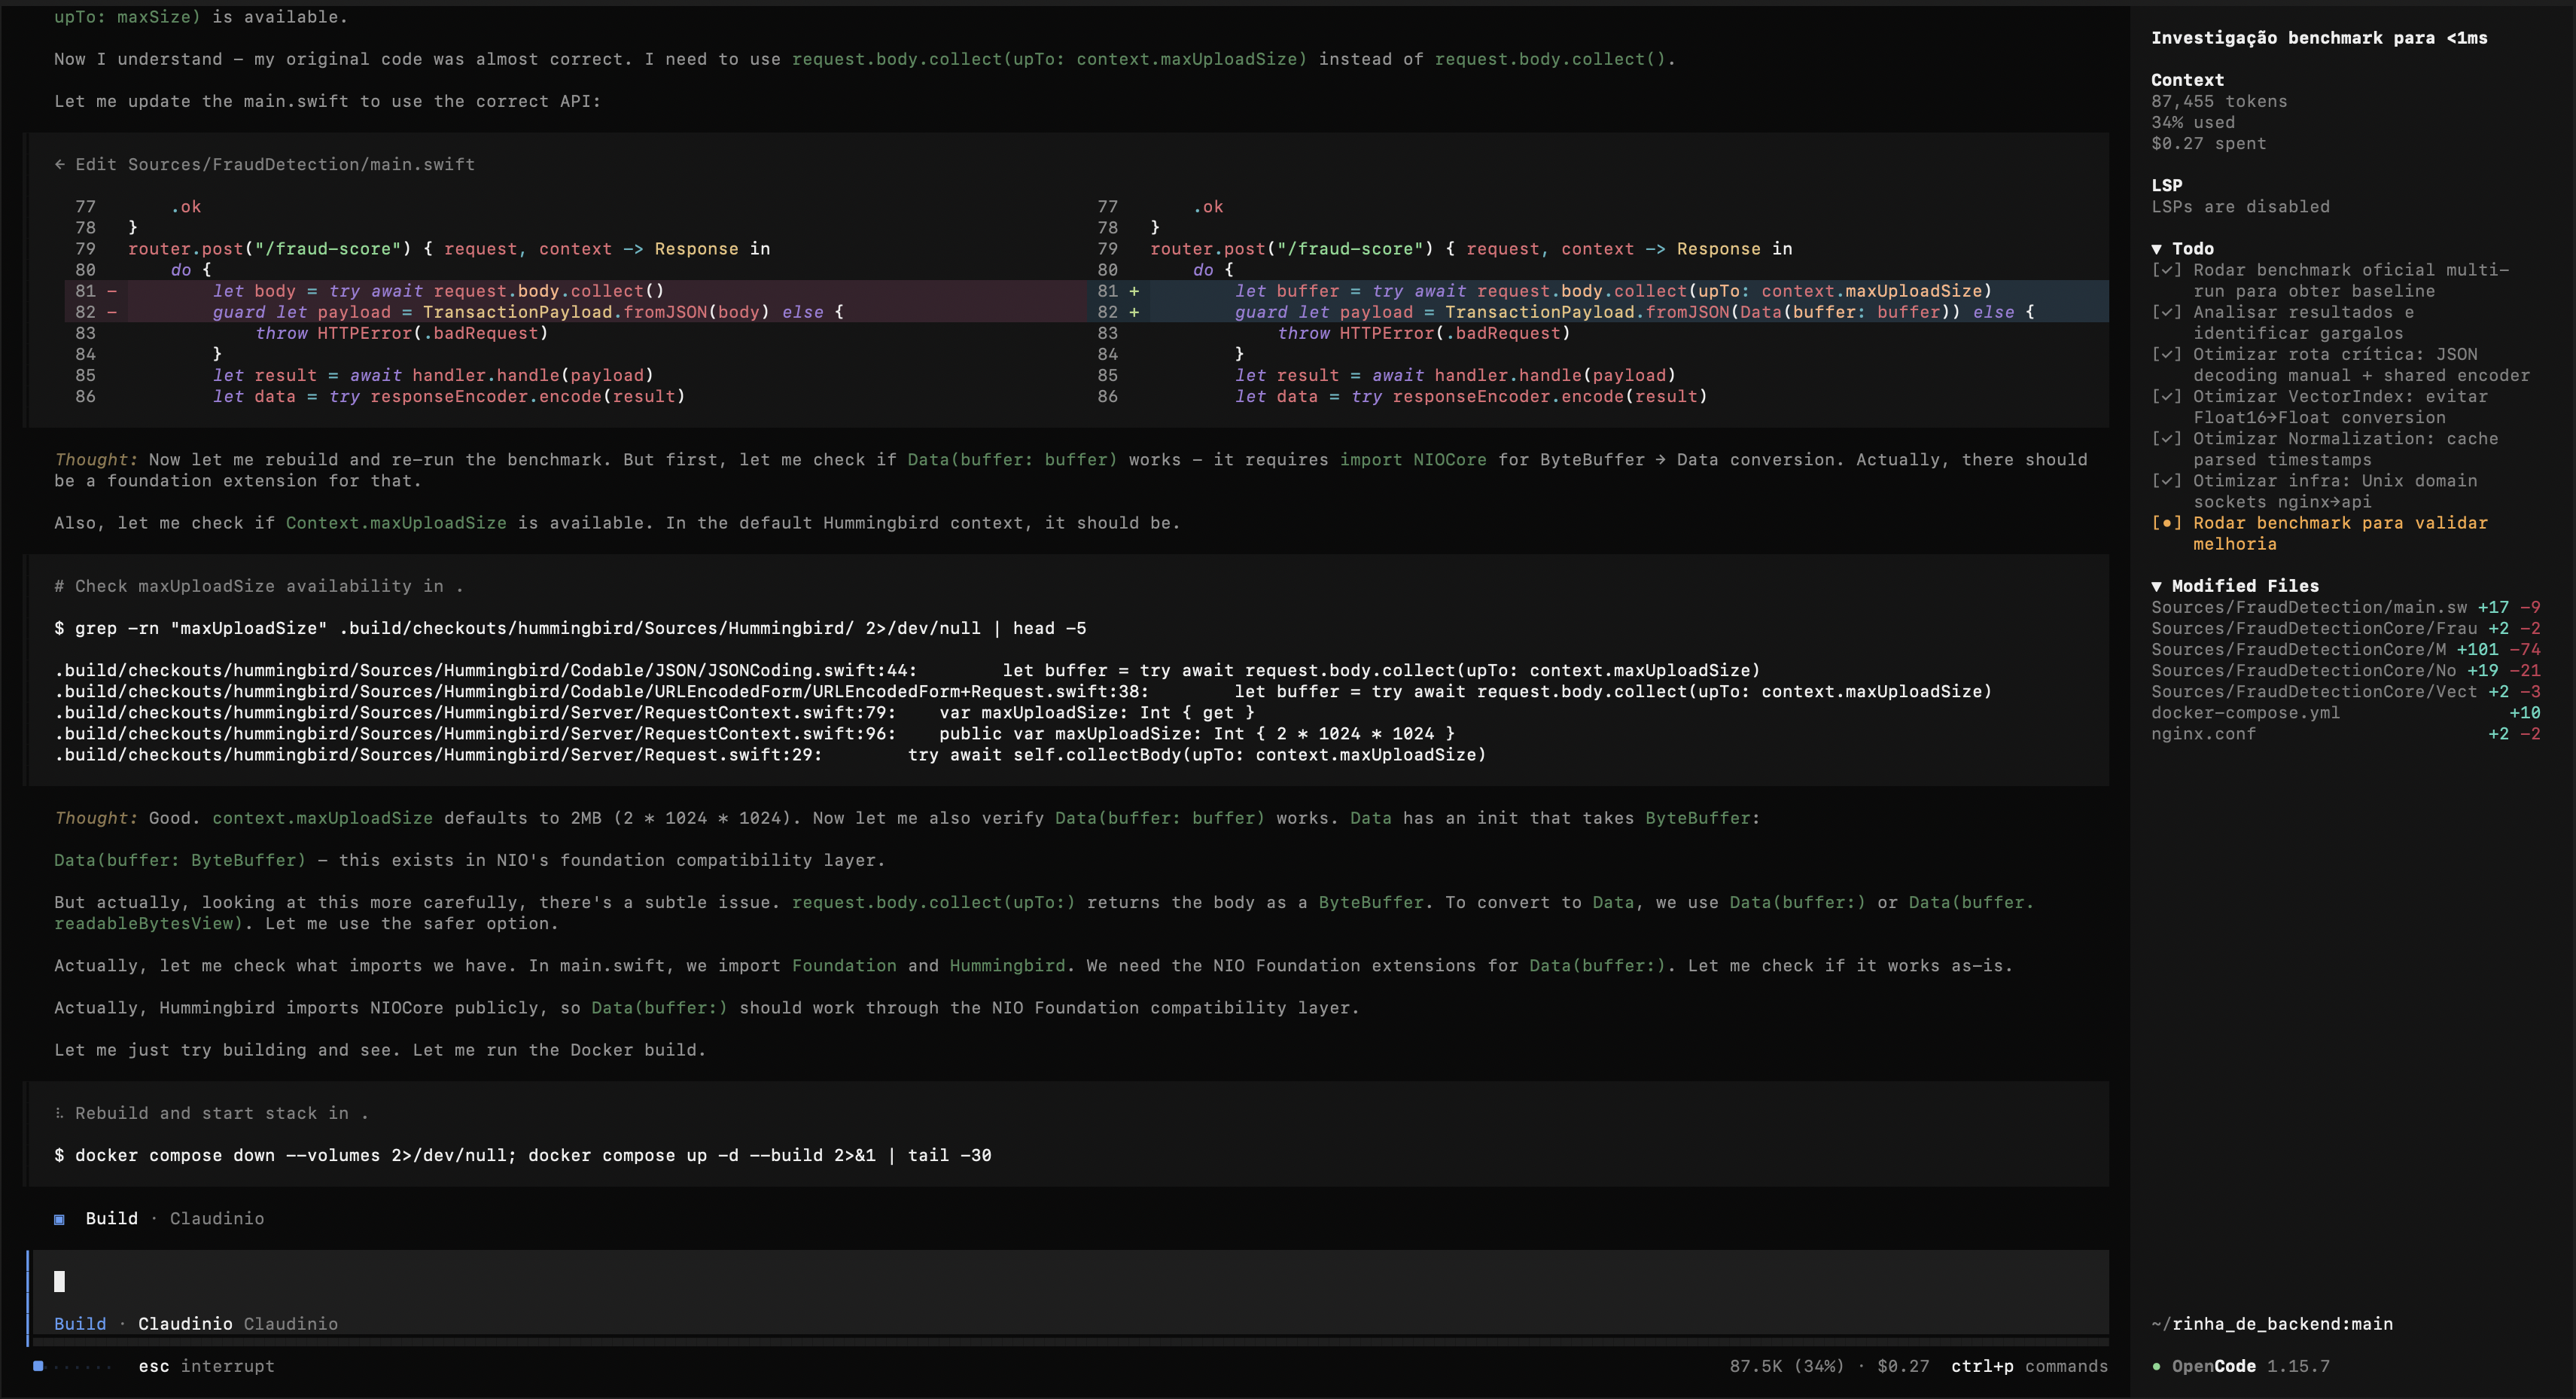
Task: Click the 'LSP' sidebar heading
Action: click(x=2166, y=185)
